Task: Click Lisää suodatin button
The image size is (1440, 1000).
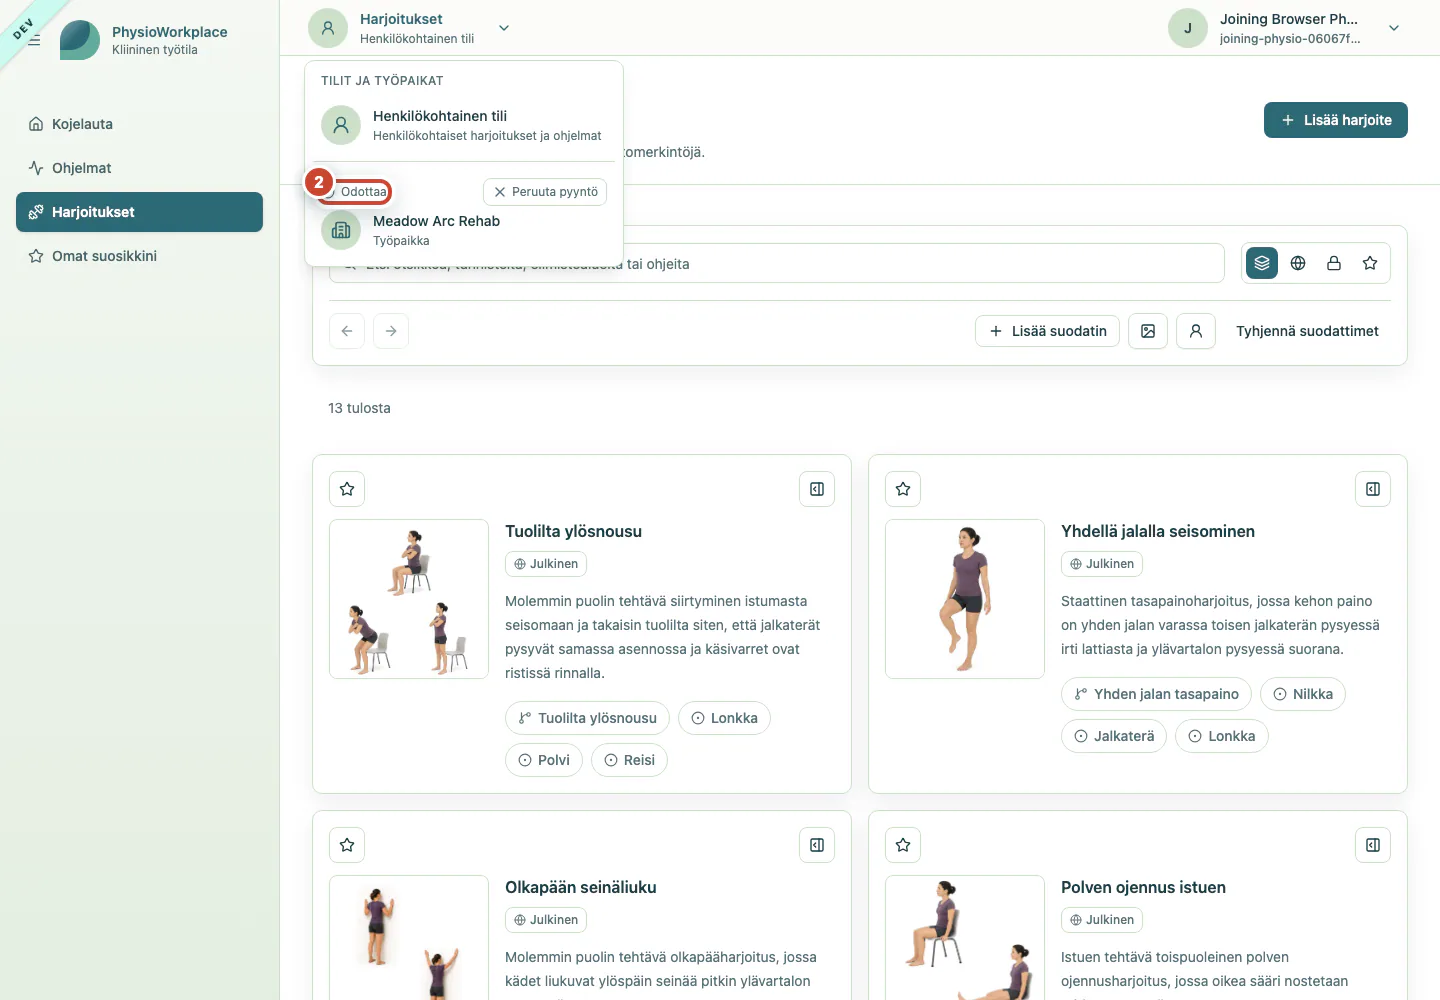Action: coord(1047,331)
